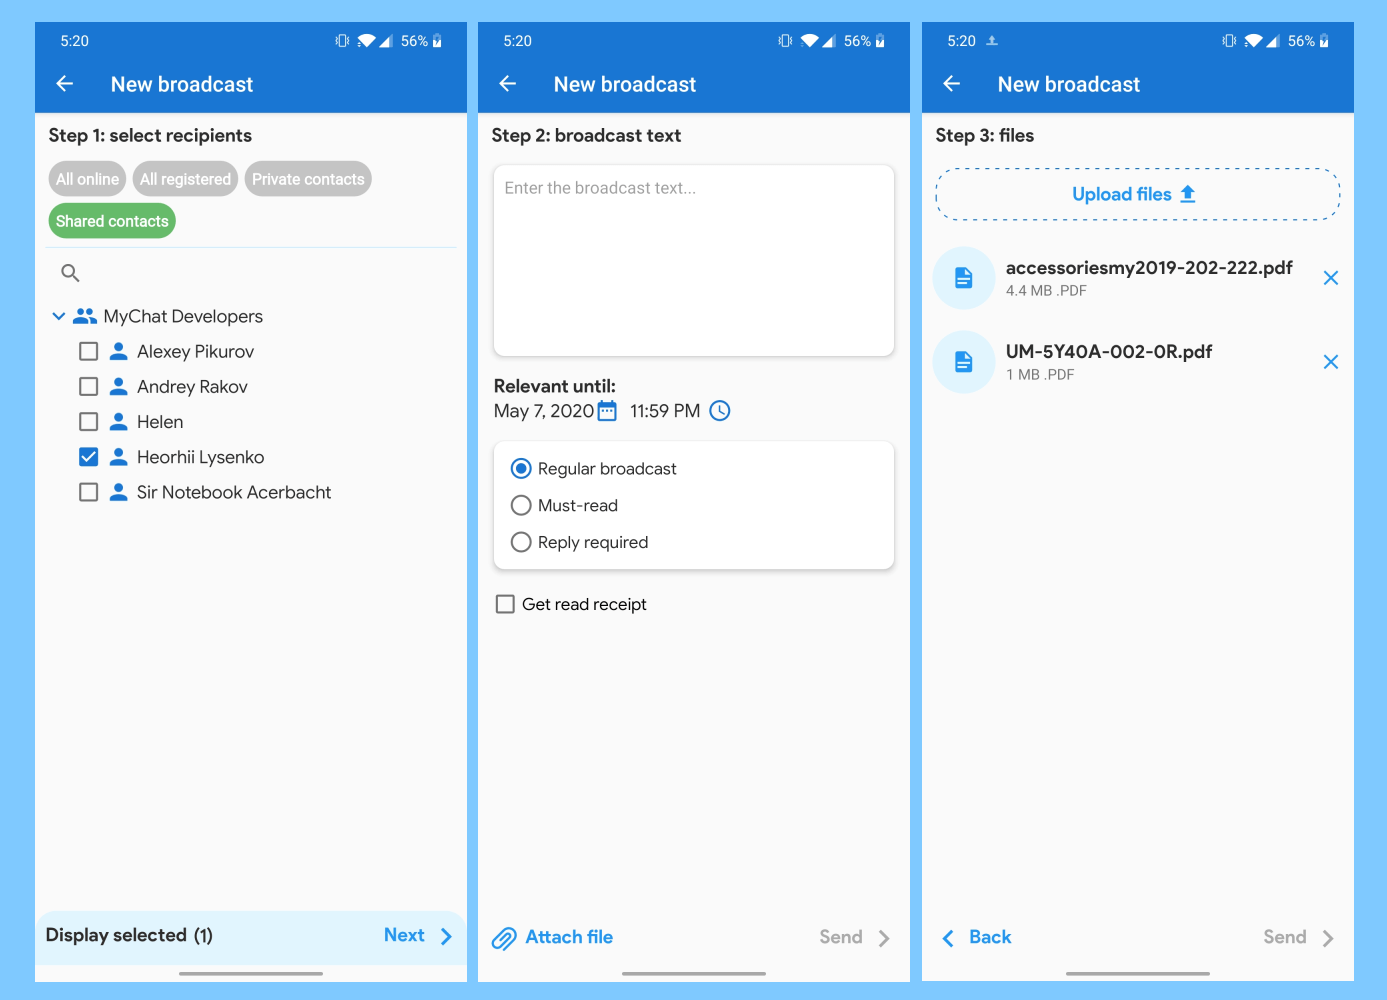Click Display selected (1)
1387x1000 pixels.
pos(129,936)
